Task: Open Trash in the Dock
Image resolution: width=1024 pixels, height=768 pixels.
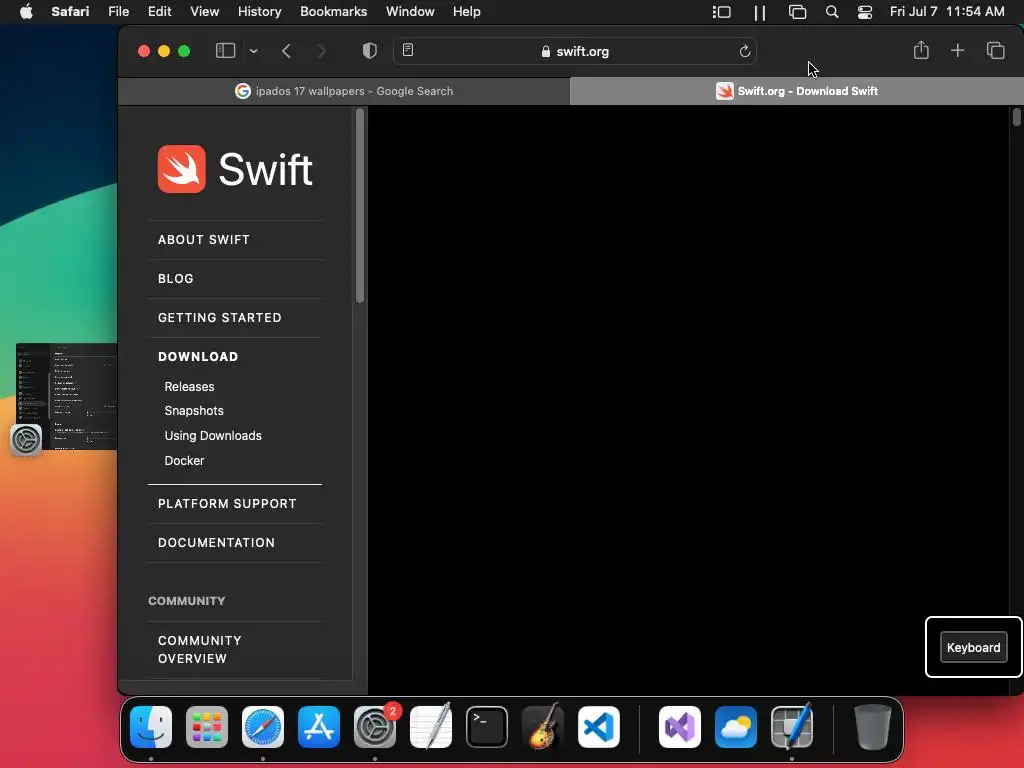Action: pyautogui.click(x=872, y=726)
